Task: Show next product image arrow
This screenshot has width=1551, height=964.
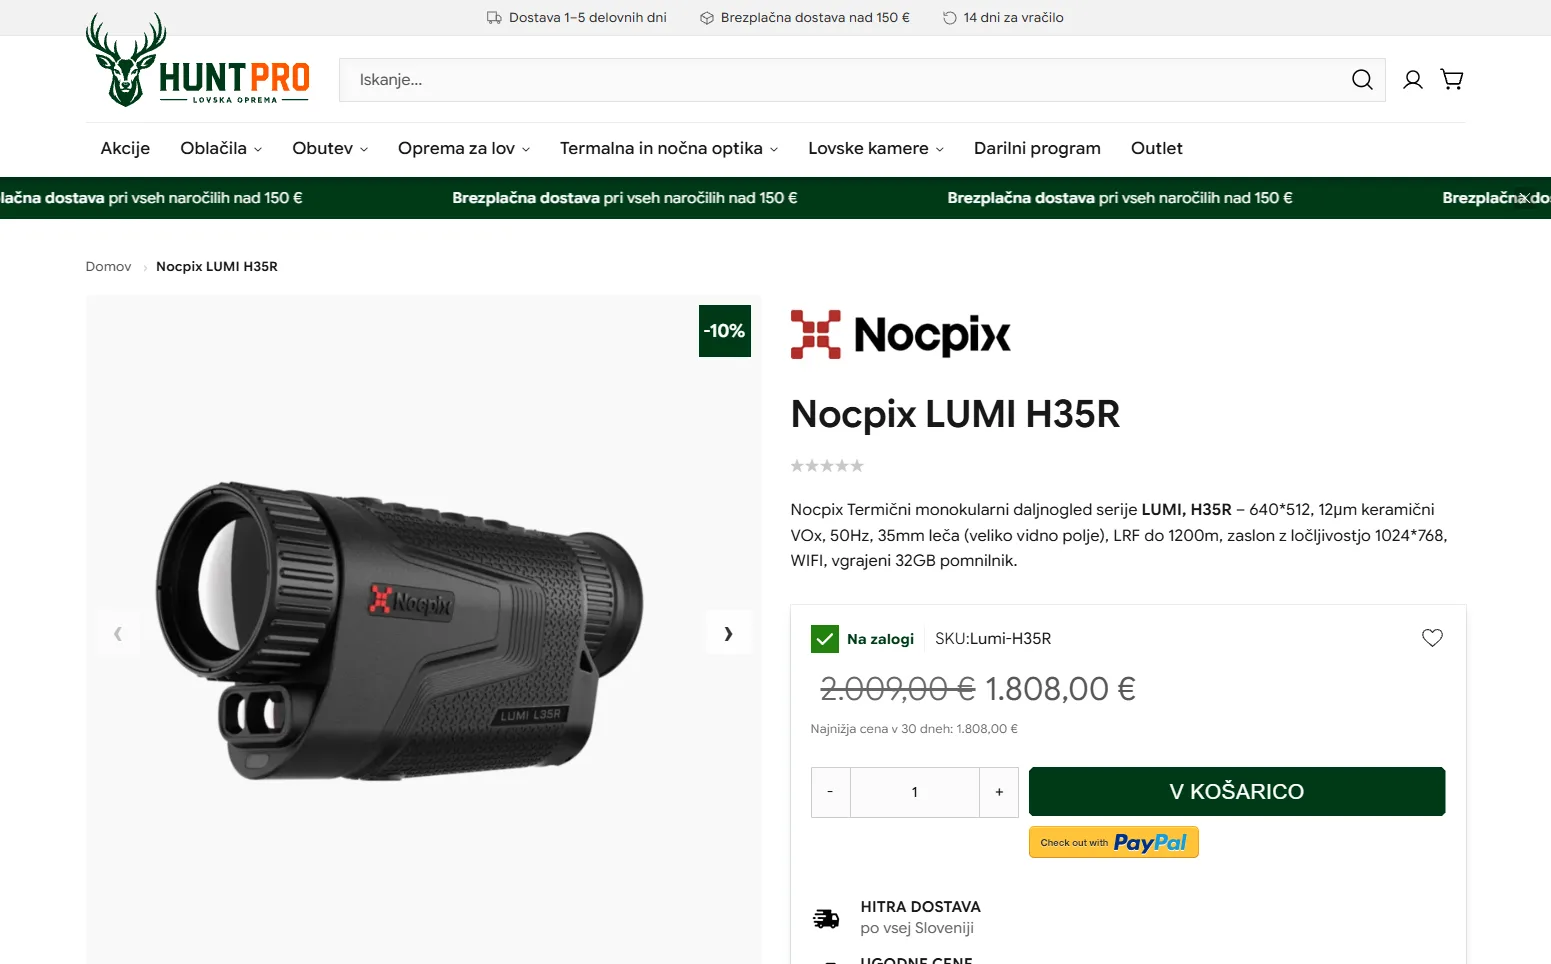Action: pos(728,633)
